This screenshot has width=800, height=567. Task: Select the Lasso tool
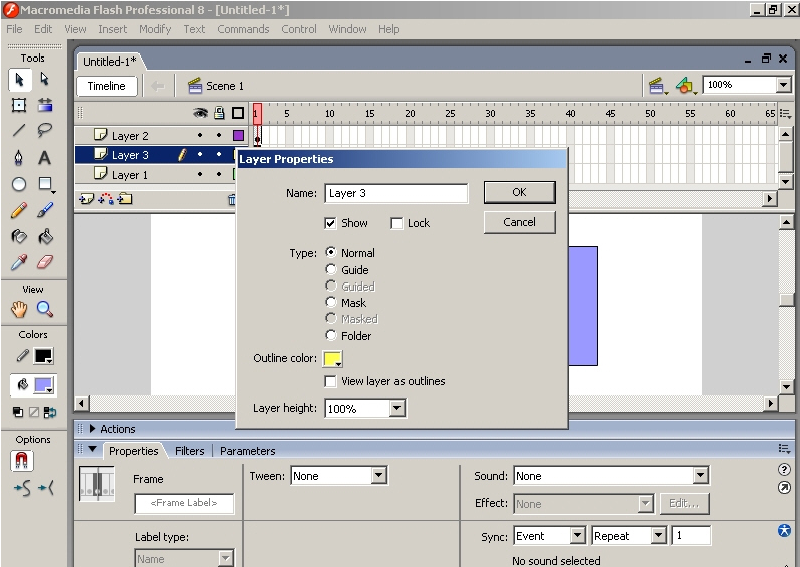pos(45,131)
